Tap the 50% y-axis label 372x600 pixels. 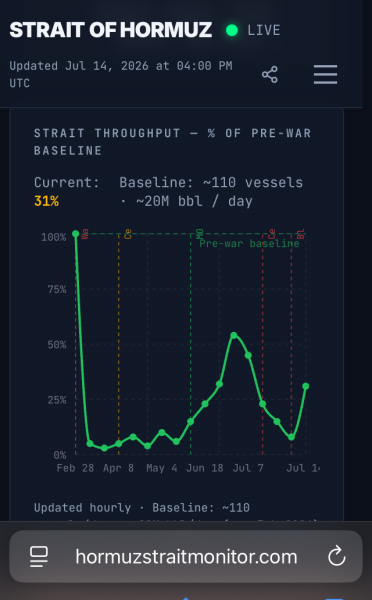pos(57,345)
